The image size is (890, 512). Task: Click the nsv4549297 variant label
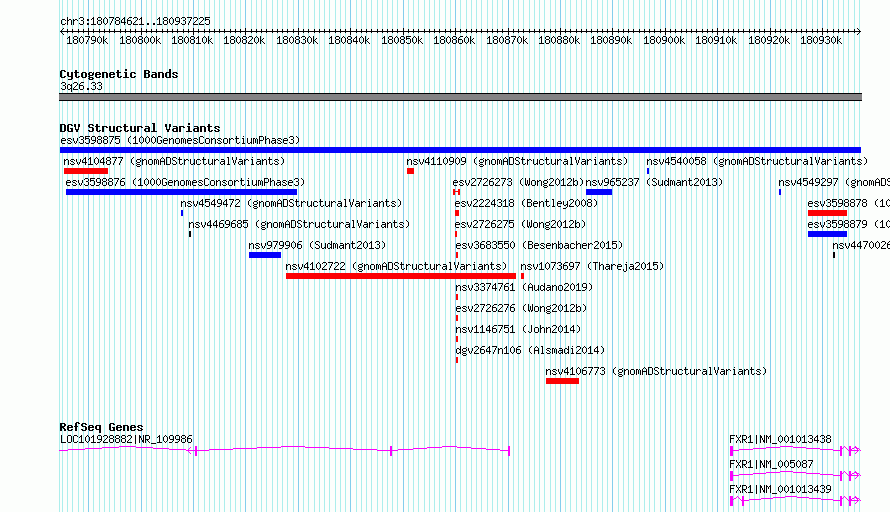pyautogui.click(x=834, y=182)
